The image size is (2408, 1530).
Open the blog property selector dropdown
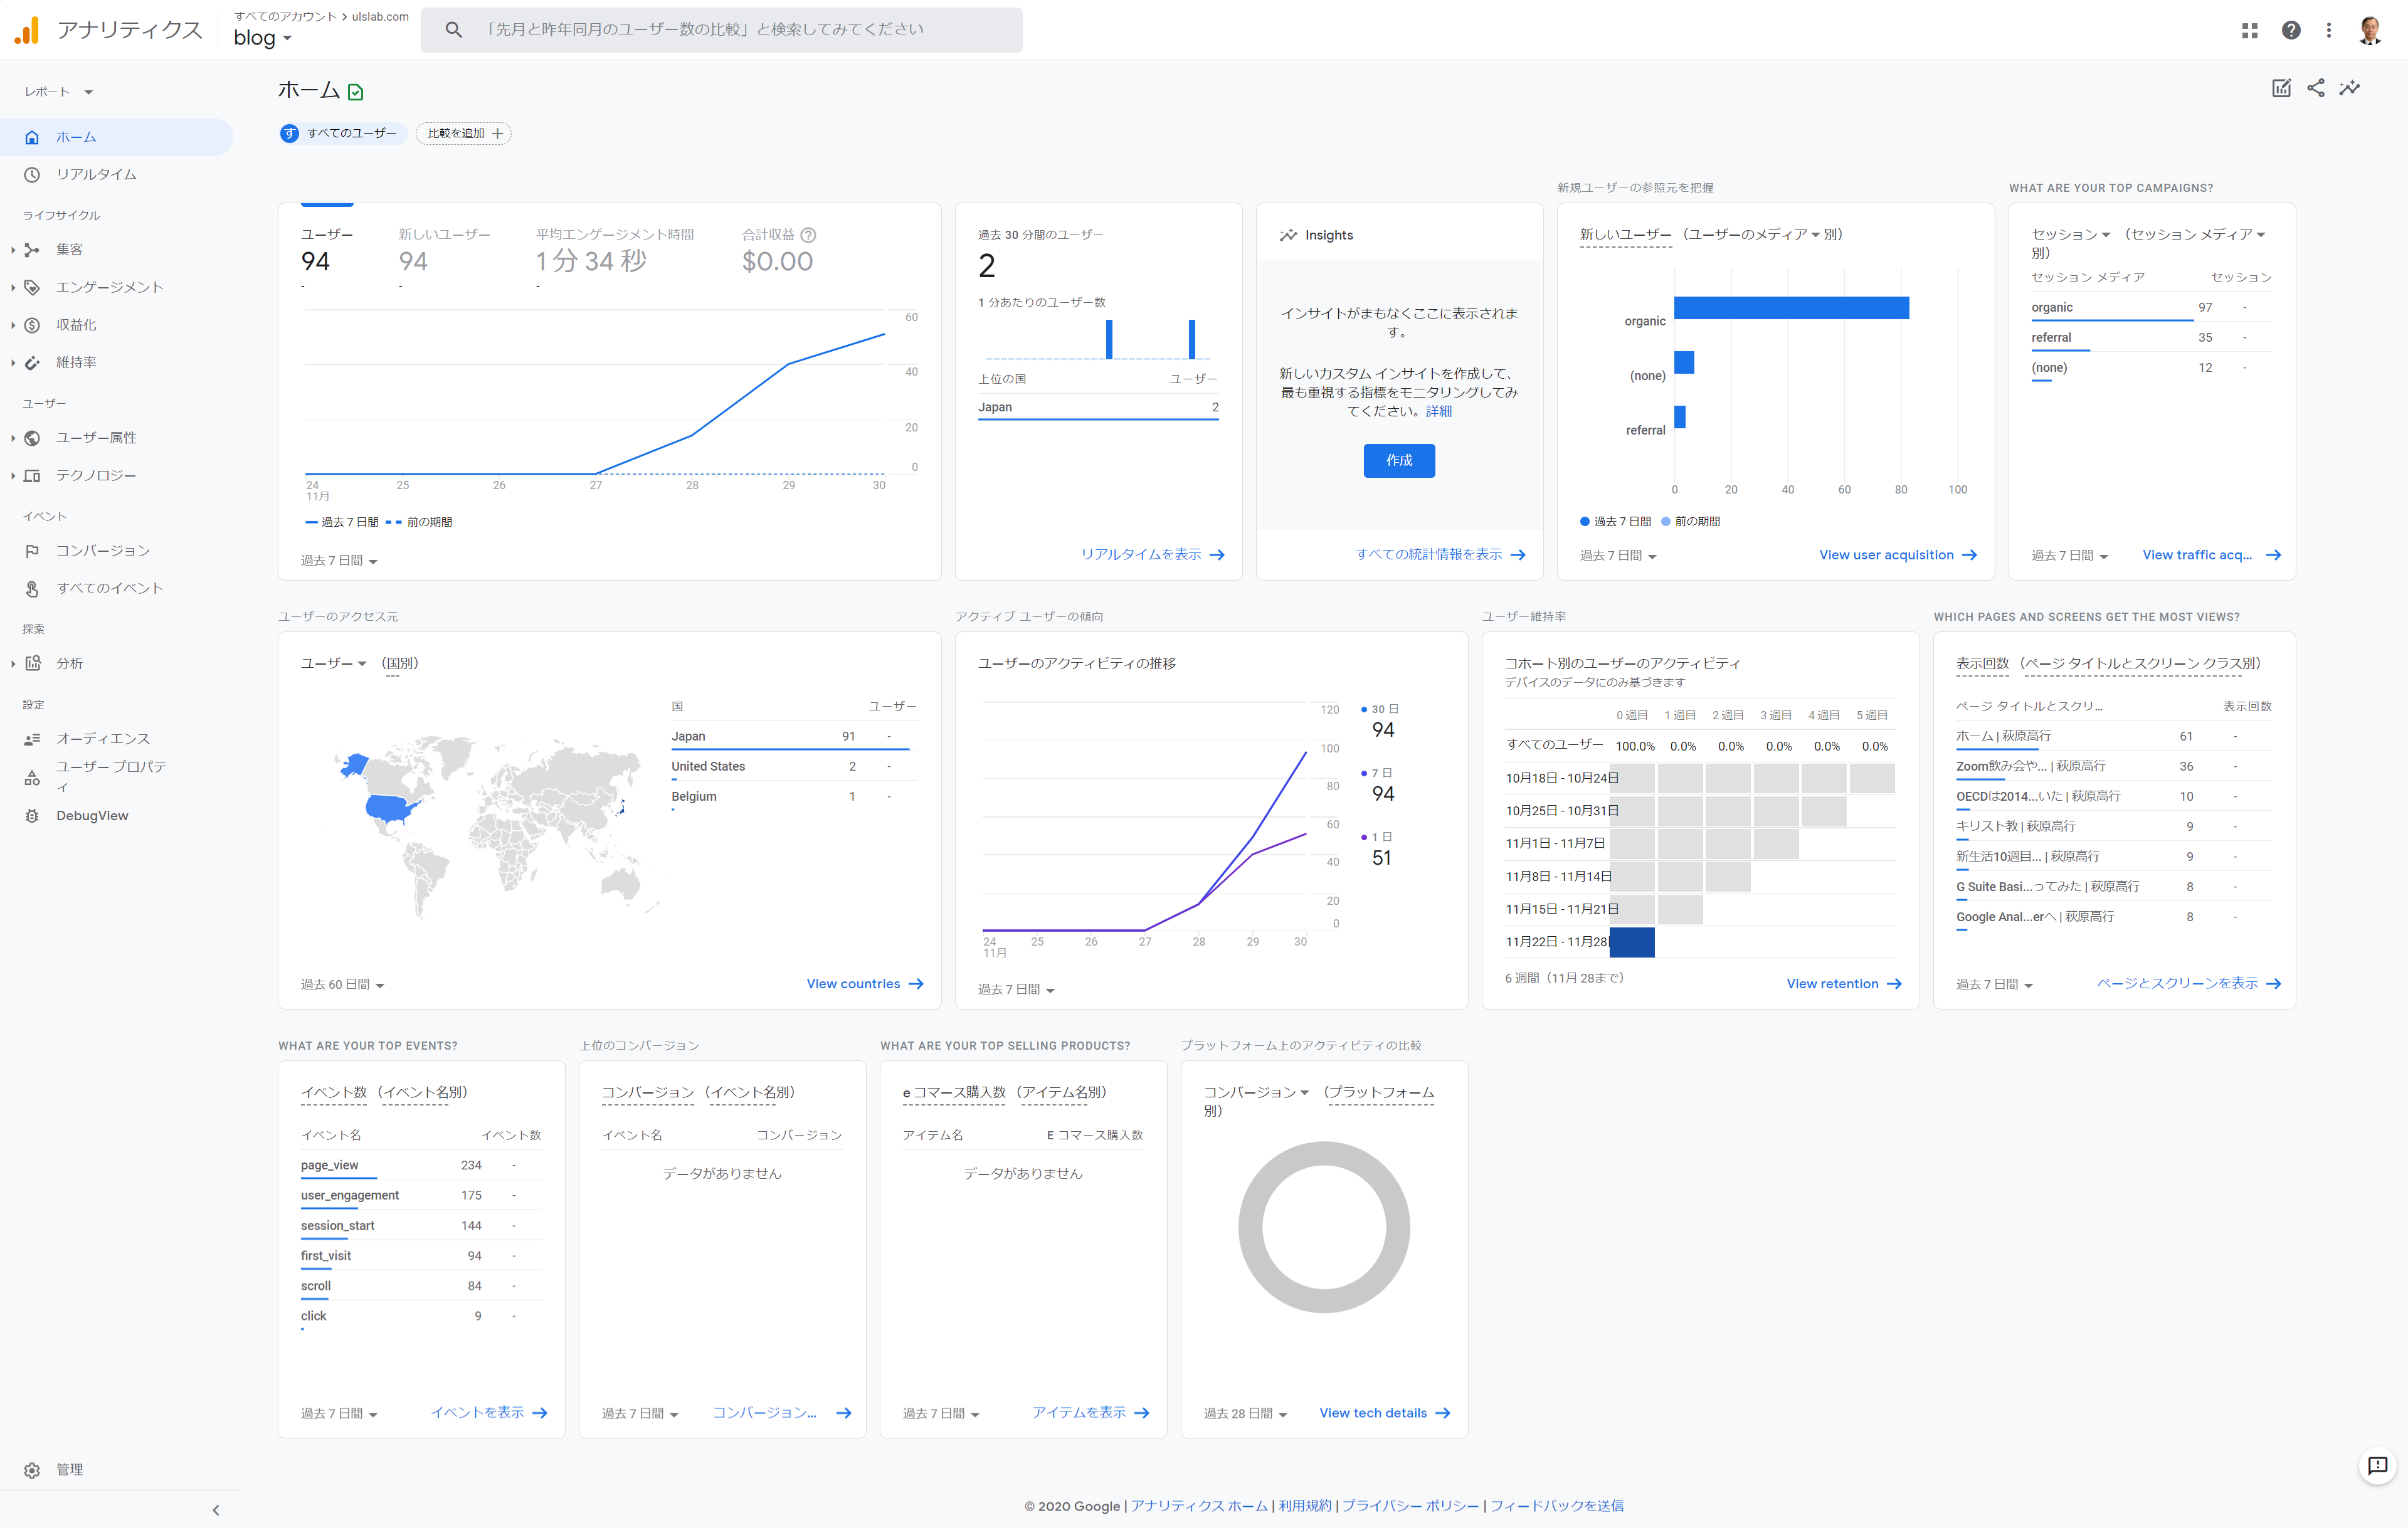click(262, 38)
